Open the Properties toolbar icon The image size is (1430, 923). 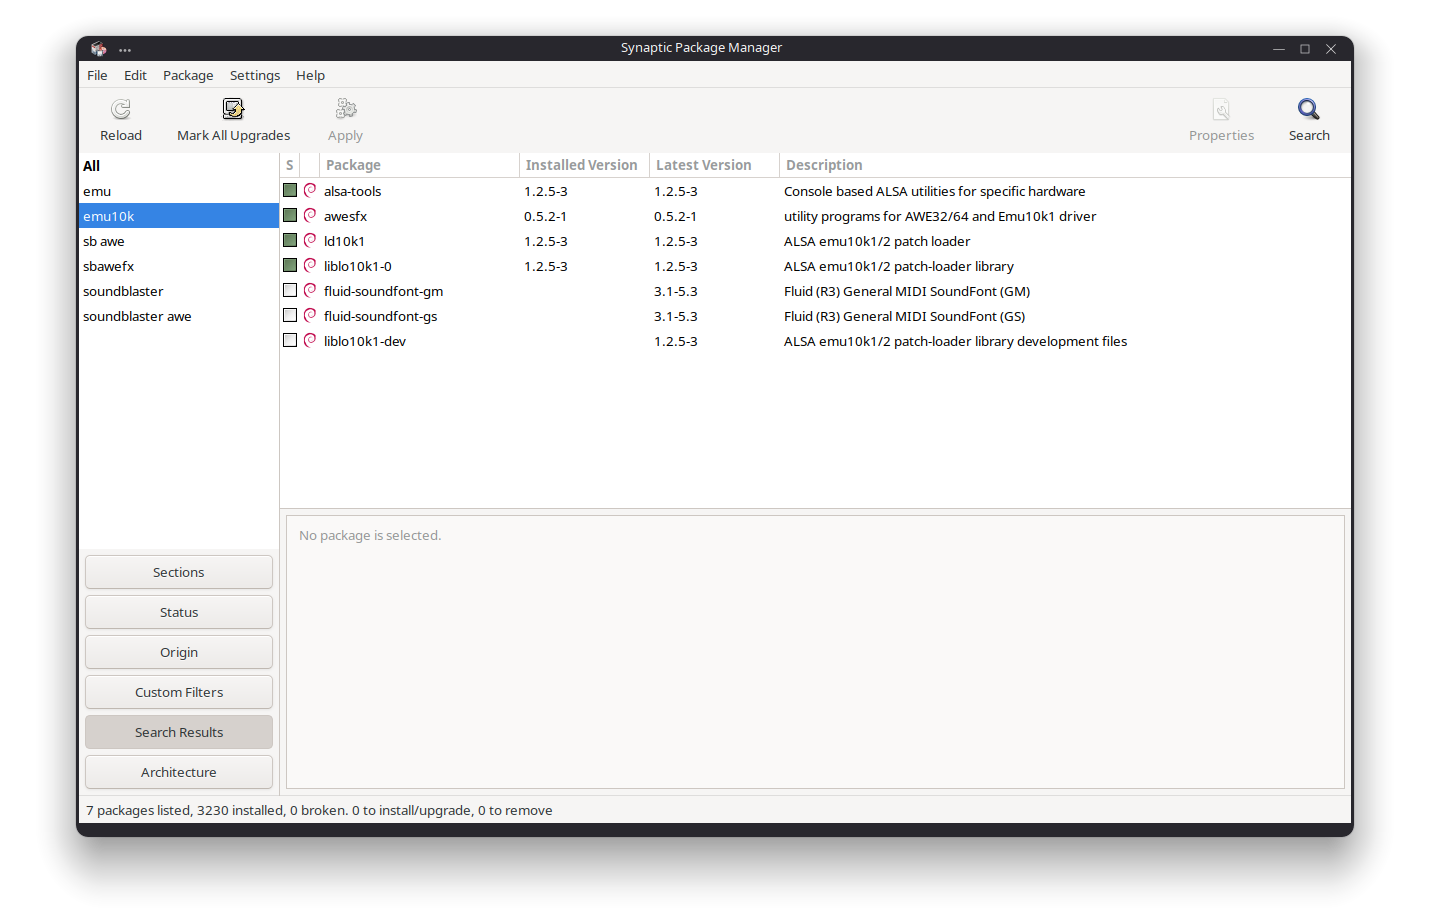tap(1221, 109)
